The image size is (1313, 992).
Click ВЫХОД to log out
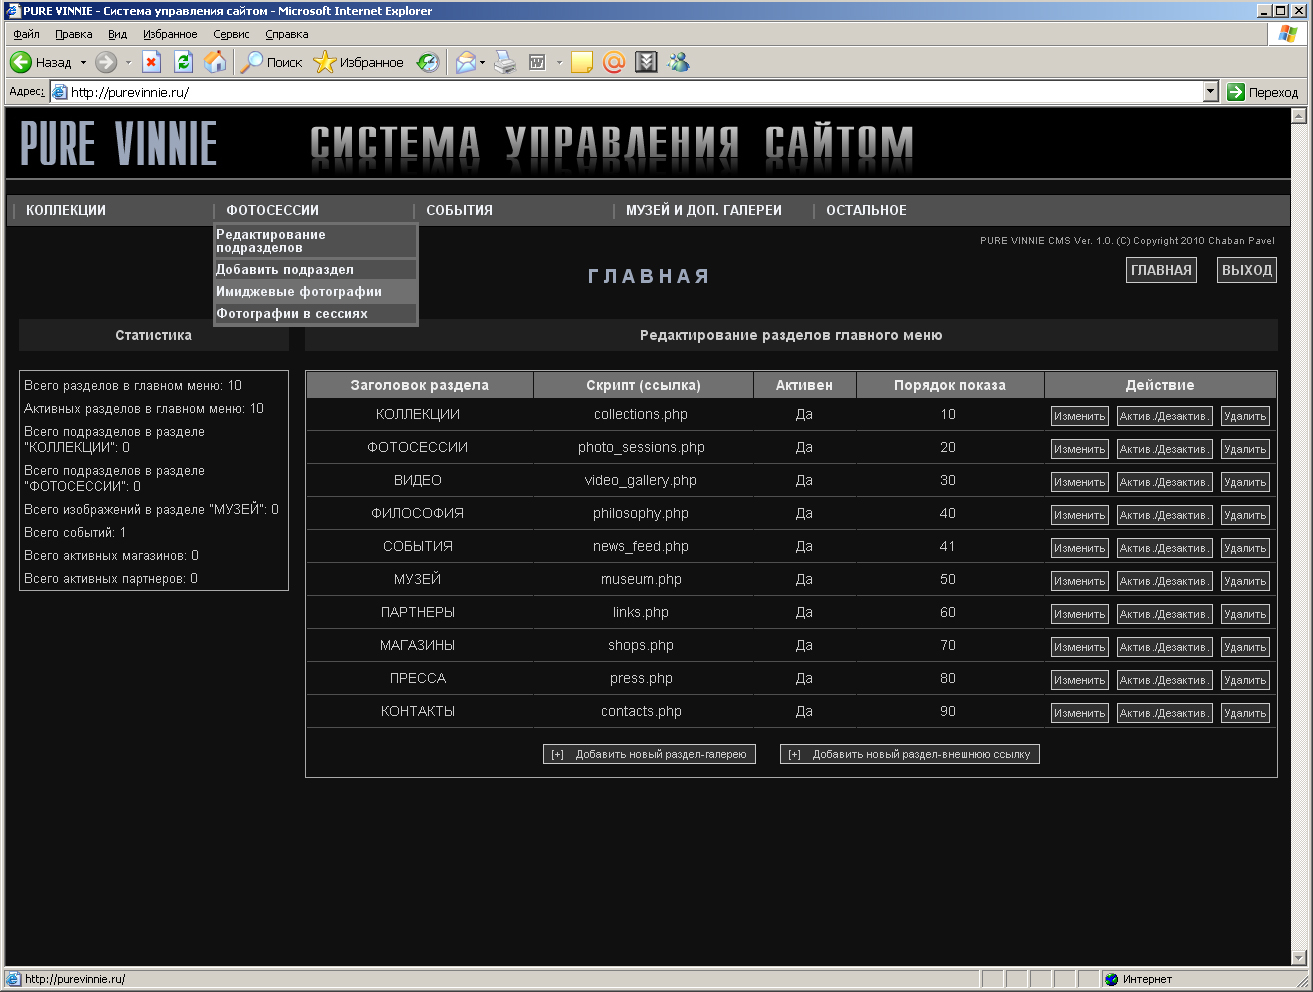(1246, 269)
